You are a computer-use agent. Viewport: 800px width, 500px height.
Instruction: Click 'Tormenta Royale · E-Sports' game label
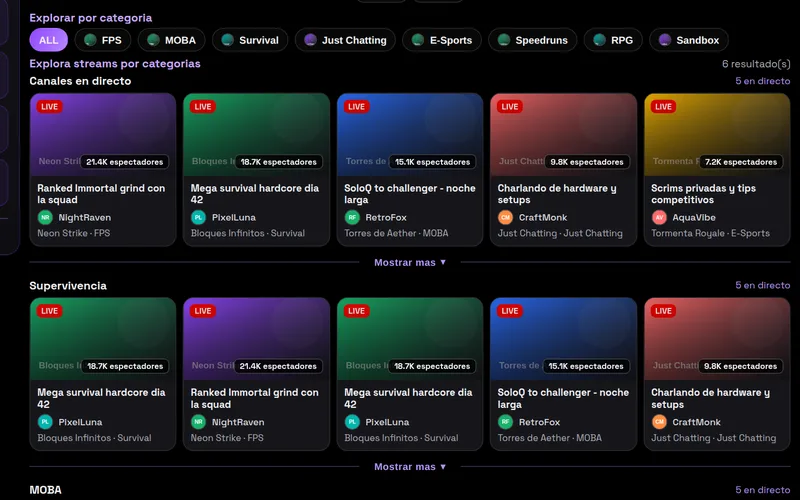point(710,233)
